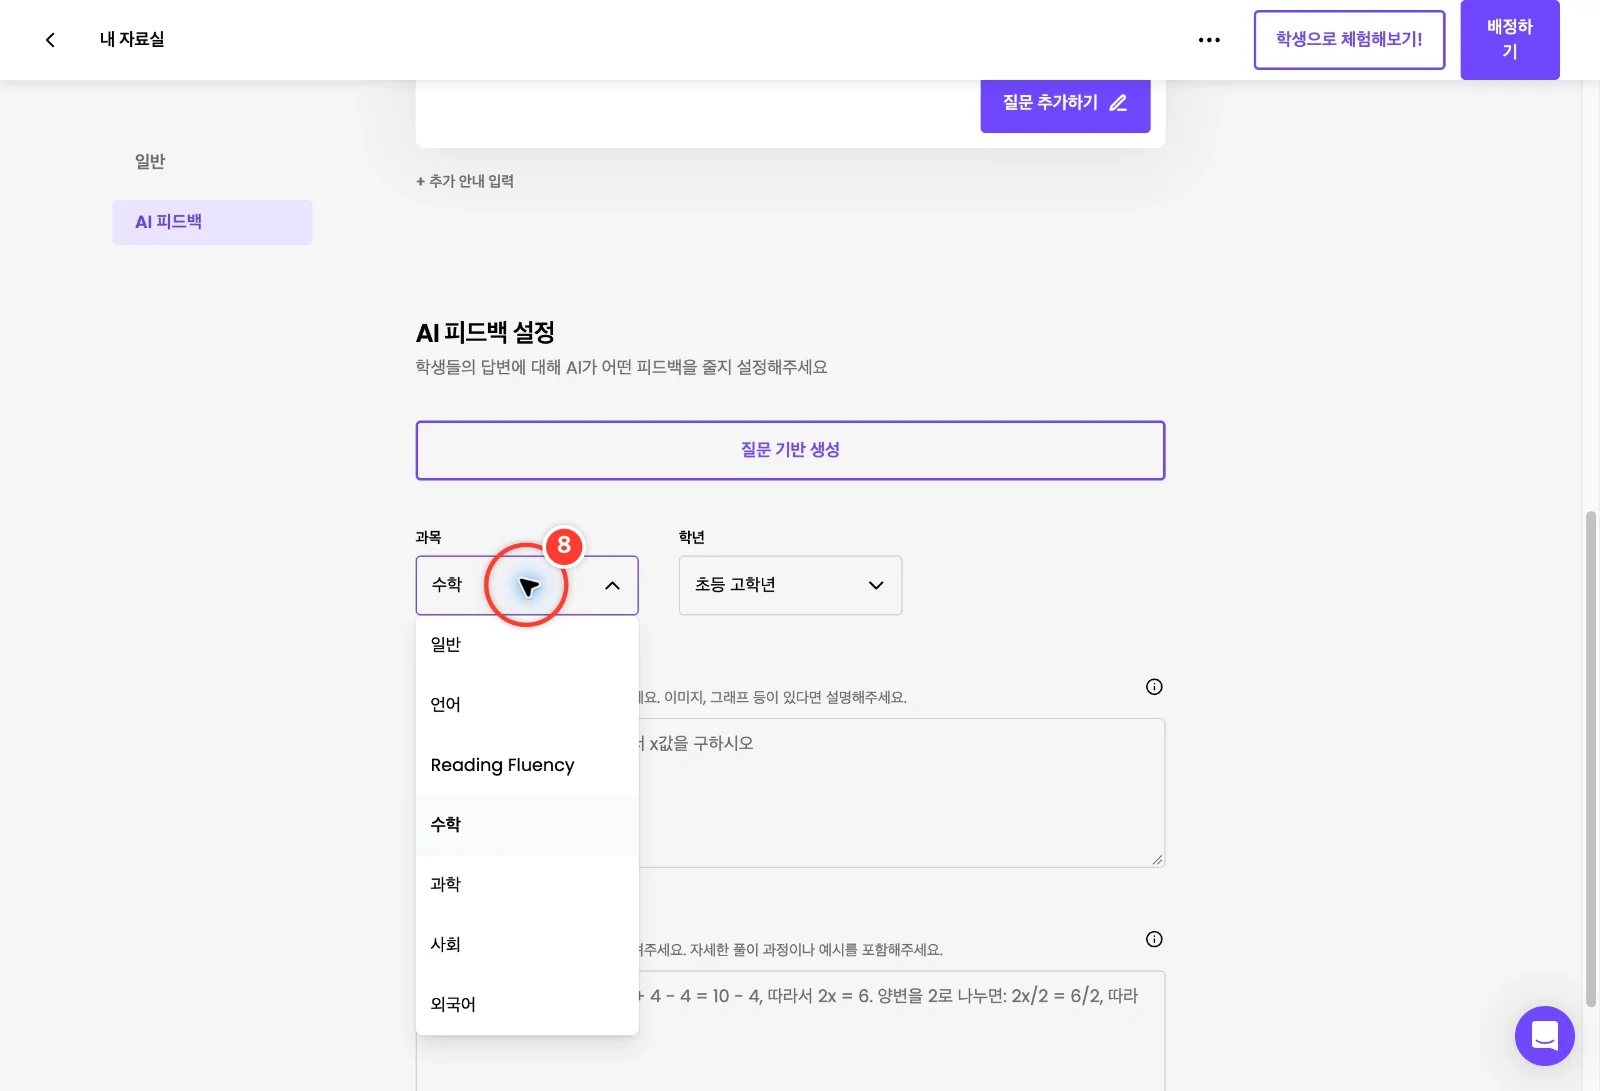
Task: Open the chat support bubble icon
Action: pos(1544,1036)
